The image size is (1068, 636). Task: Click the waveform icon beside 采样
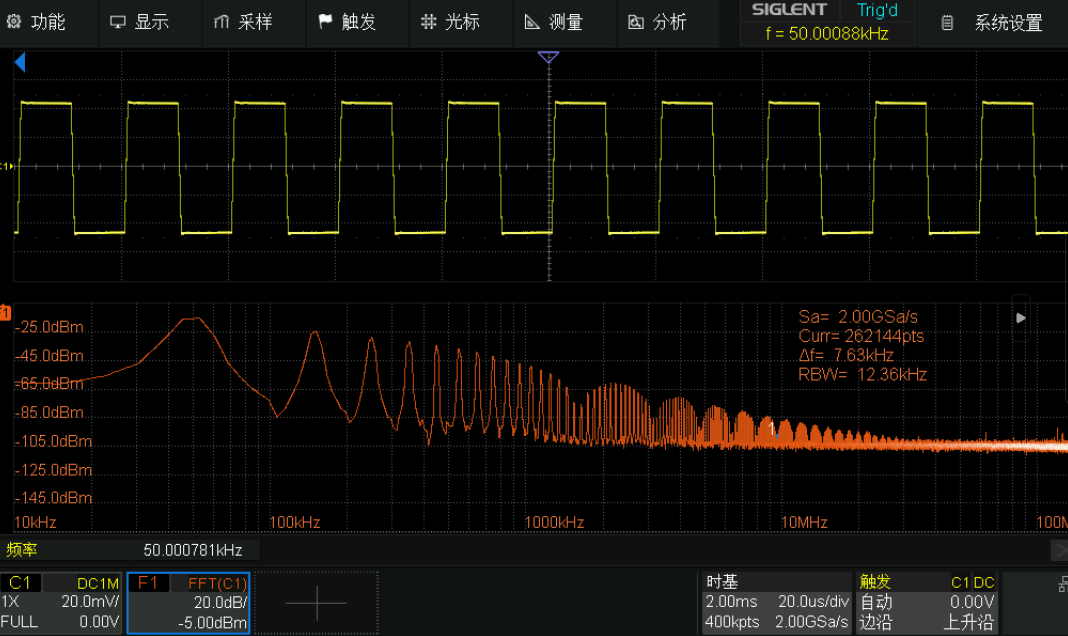coord(221,22)
